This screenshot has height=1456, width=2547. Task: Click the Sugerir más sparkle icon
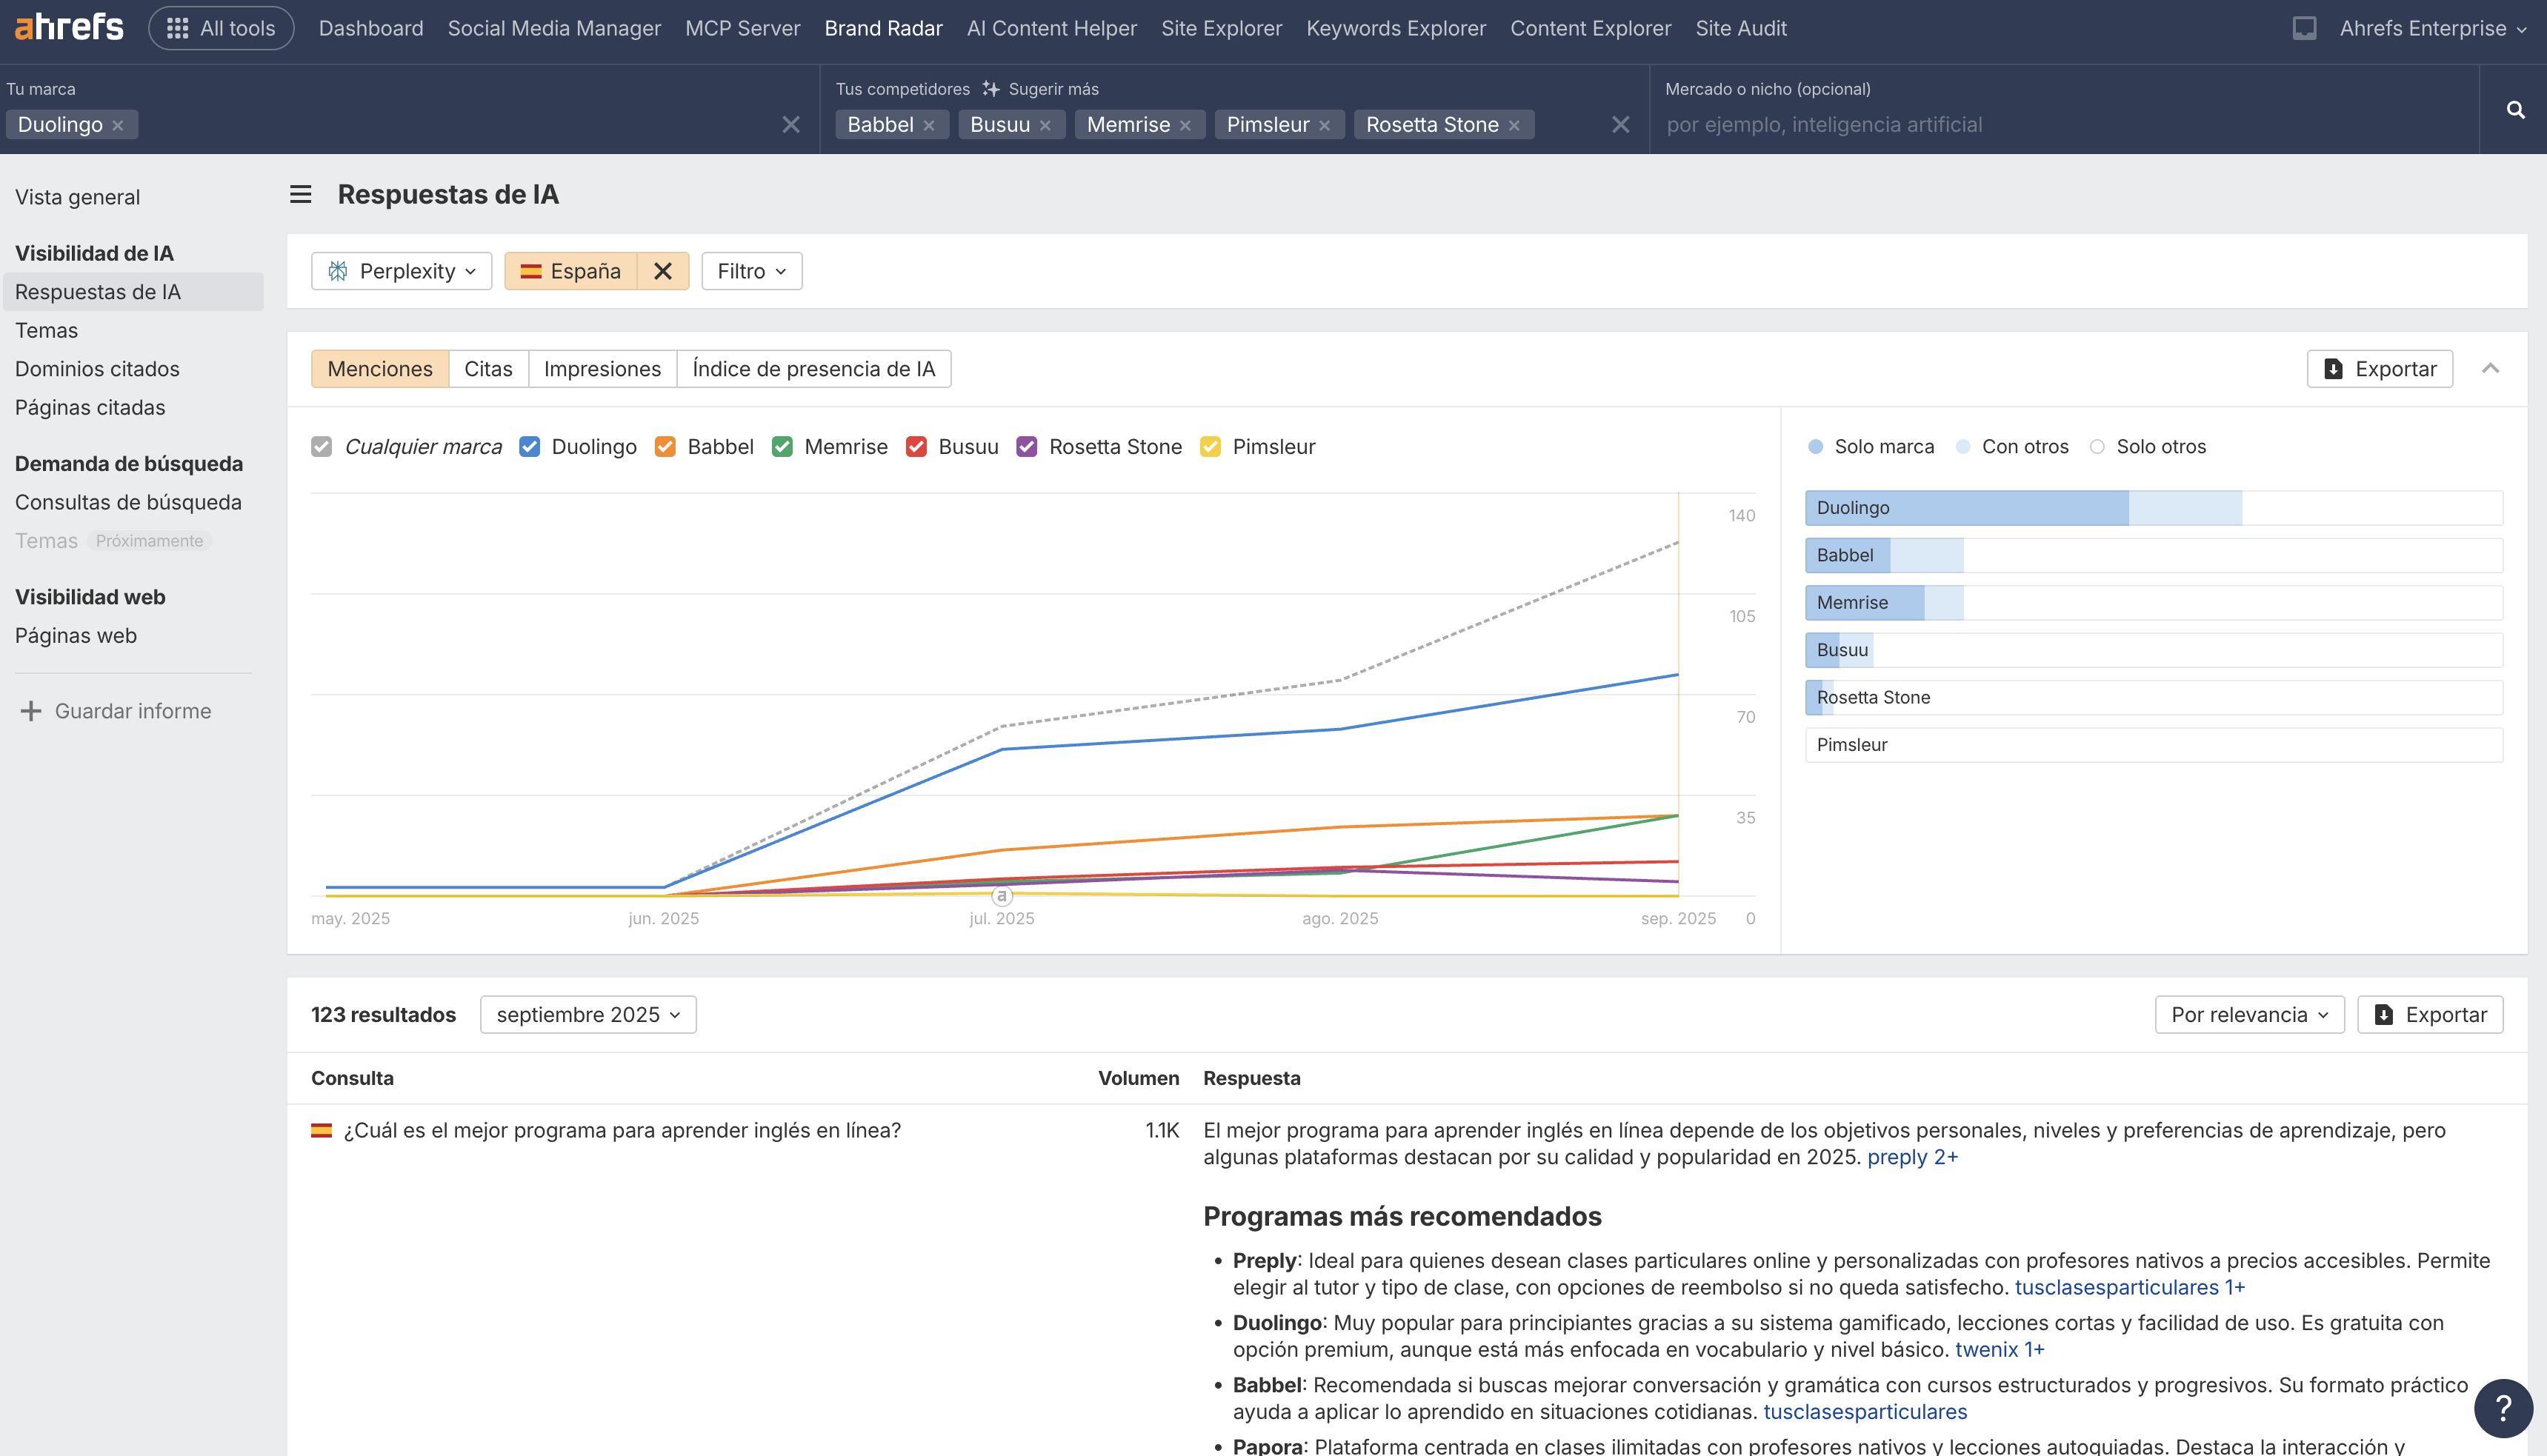click(990, 89)
